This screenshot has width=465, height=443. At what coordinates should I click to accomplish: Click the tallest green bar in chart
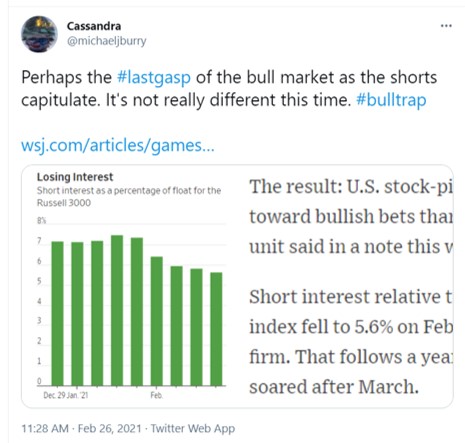pos(117,310)
